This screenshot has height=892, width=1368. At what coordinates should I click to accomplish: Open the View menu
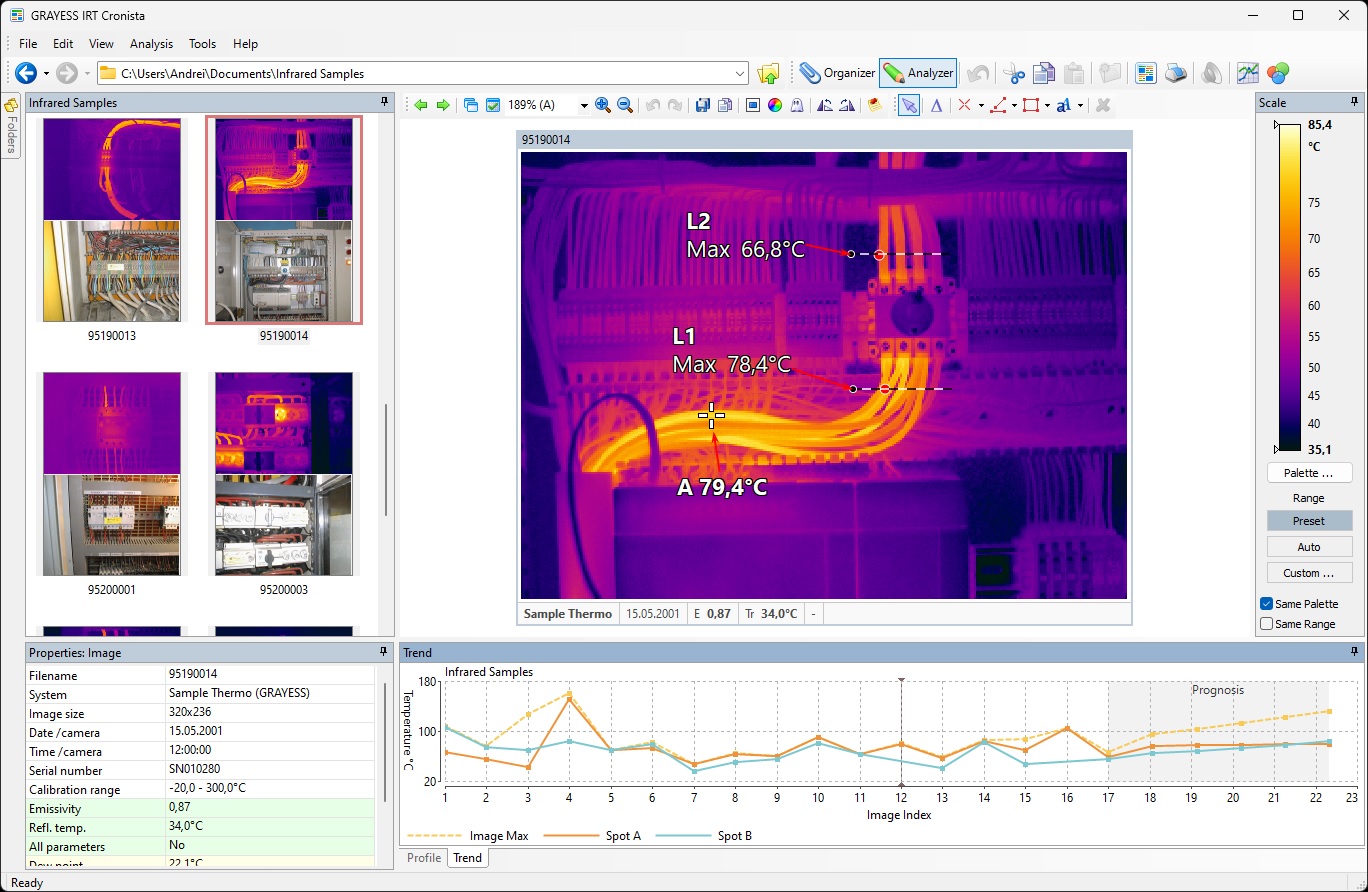tap(101, 44)
